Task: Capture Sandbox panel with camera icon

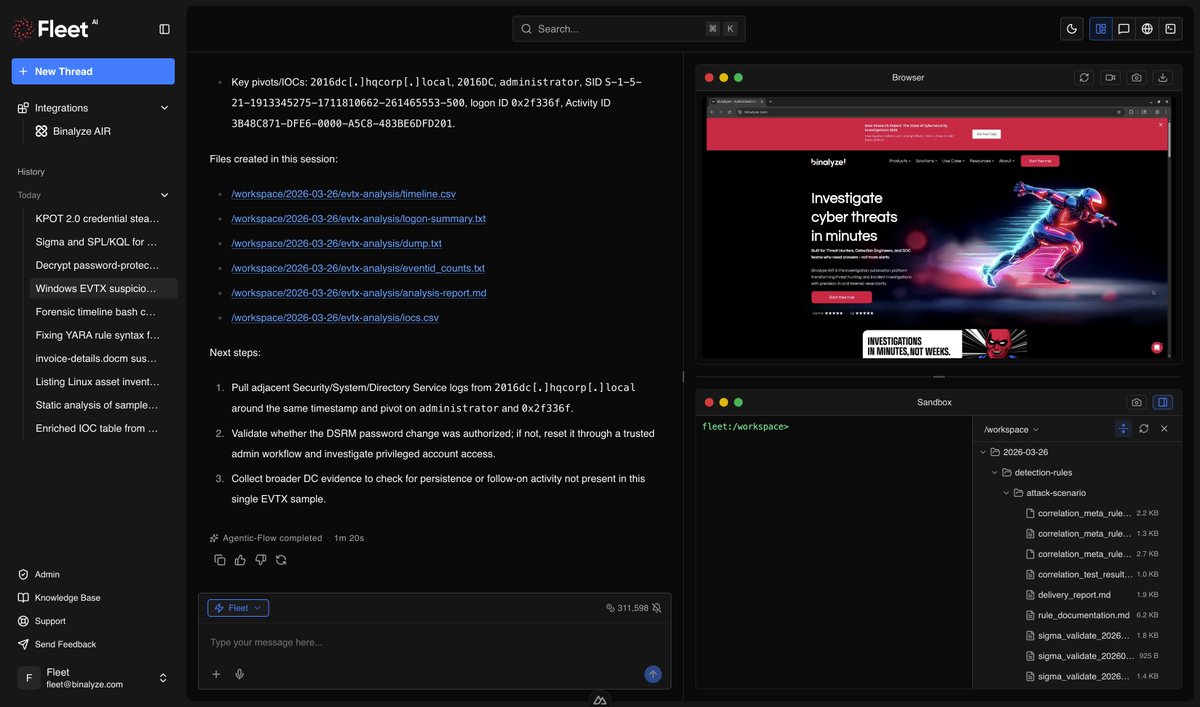Action: click(1136, 402)
